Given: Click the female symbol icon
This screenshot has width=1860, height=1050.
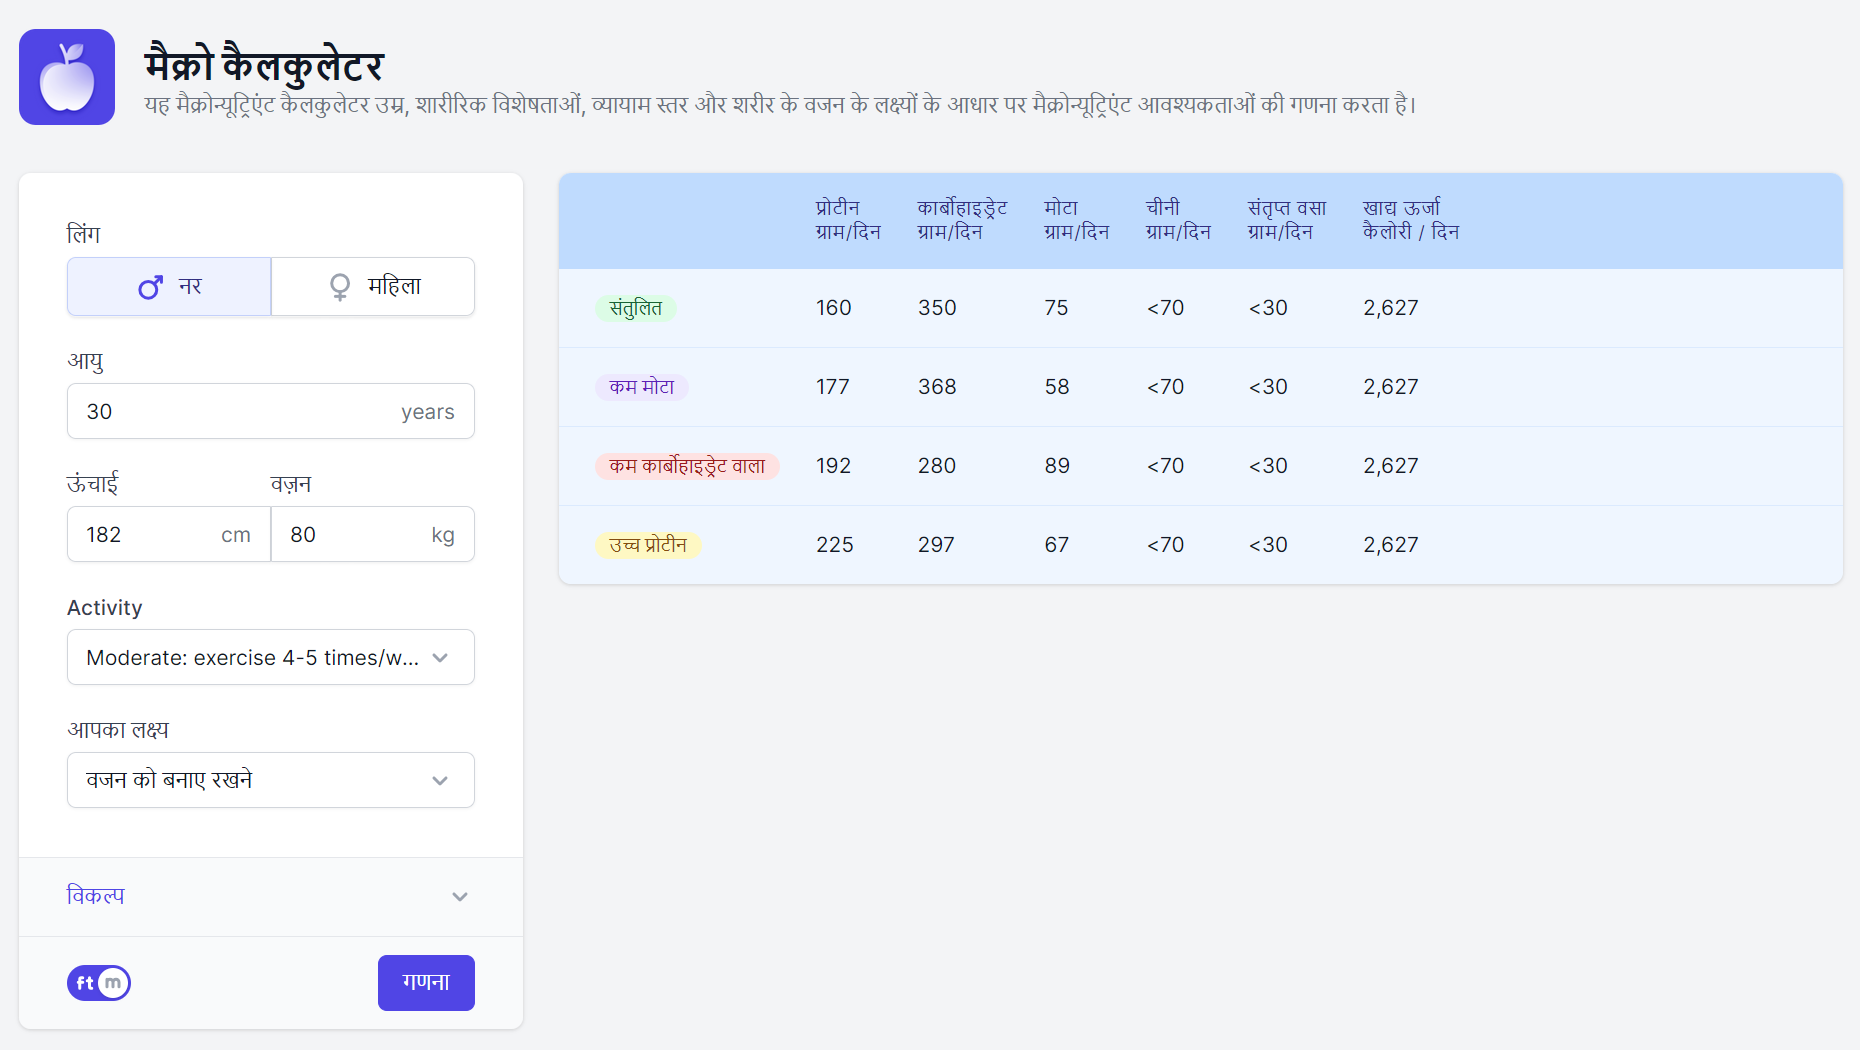Looking at the screenshot, I should [x=340, y=288].
